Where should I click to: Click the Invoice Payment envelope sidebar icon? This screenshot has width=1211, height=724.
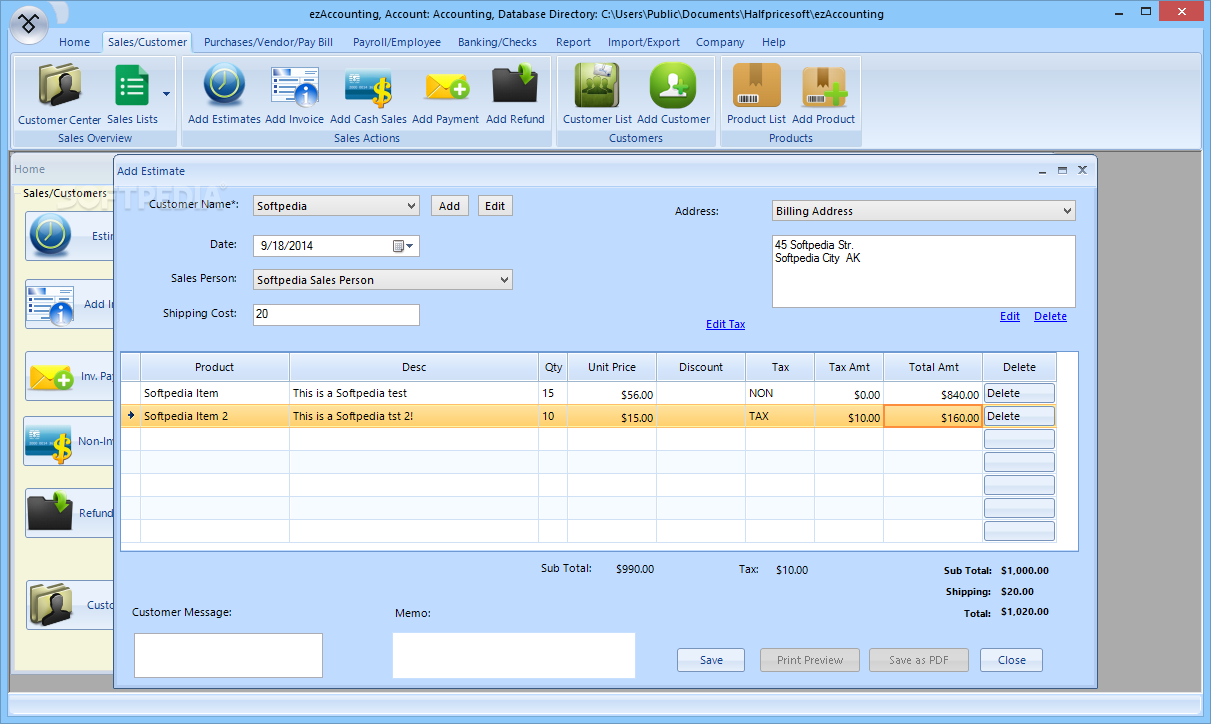(51, 377)
